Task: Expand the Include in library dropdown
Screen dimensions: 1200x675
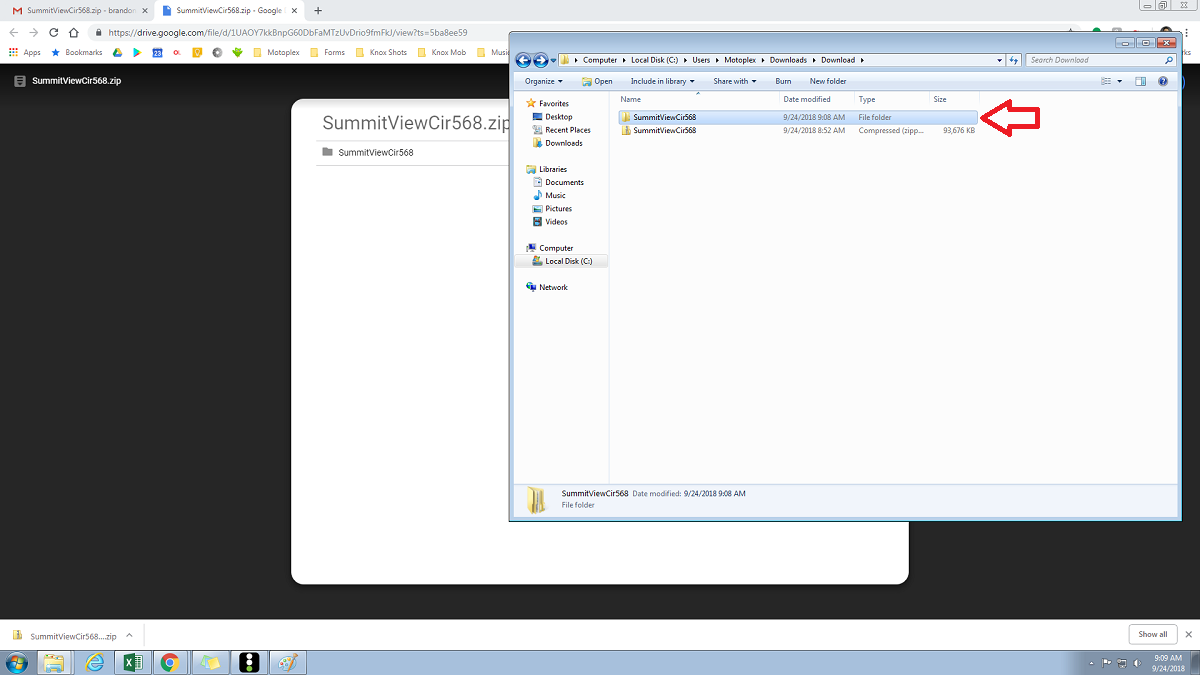Action: point(662,81)
